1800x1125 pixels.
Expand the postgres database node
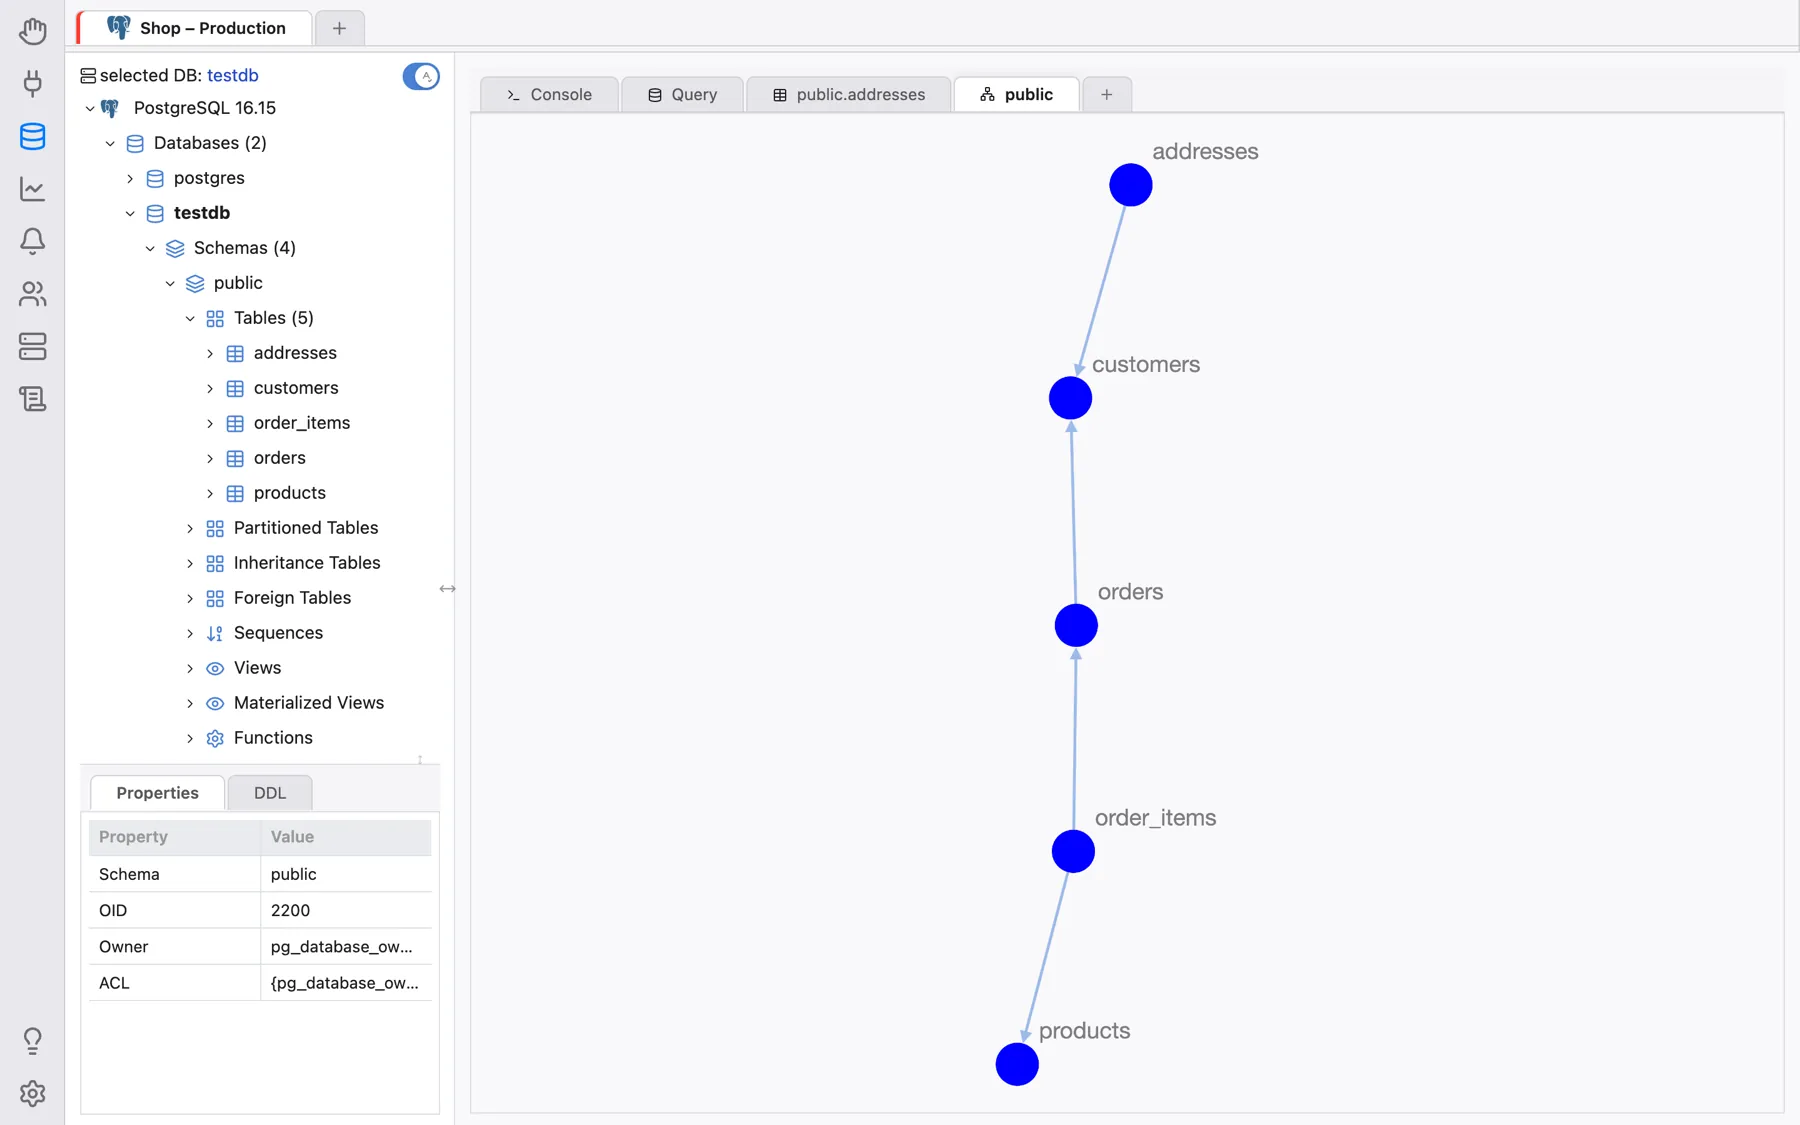(130, 178)
